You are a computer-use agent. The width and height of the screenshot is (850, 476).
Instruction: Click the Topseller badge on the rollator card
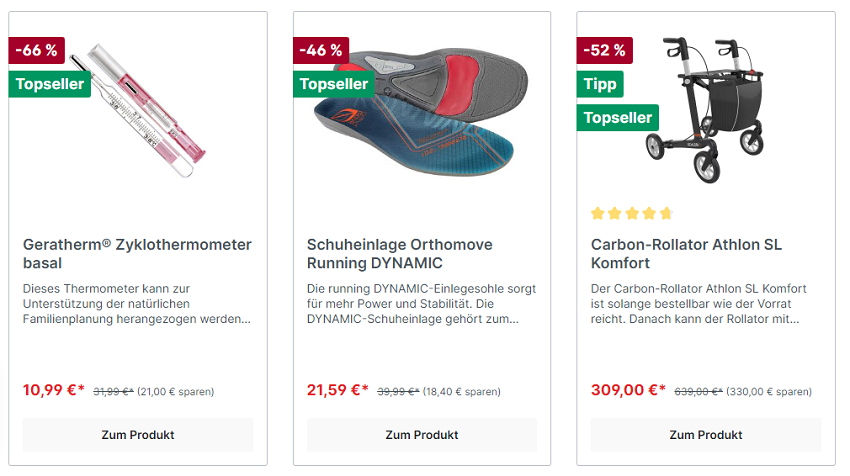tap(618, 118)
